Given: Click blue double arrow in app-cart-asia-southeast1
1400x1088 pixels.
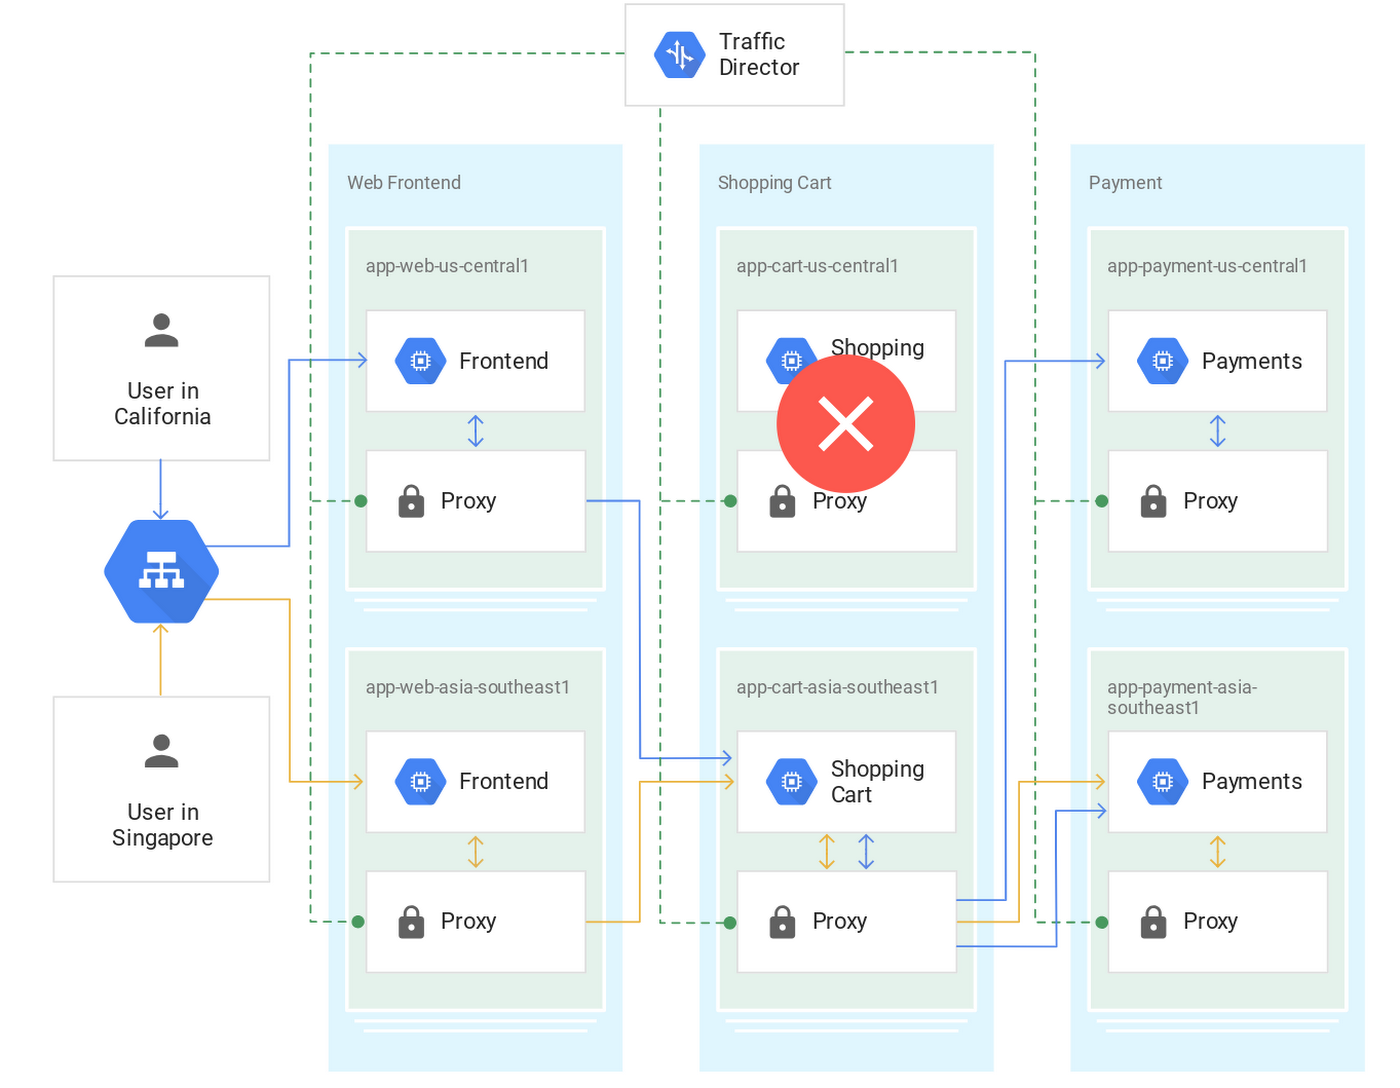Looking at the screenshot, I should click(866, 852).
